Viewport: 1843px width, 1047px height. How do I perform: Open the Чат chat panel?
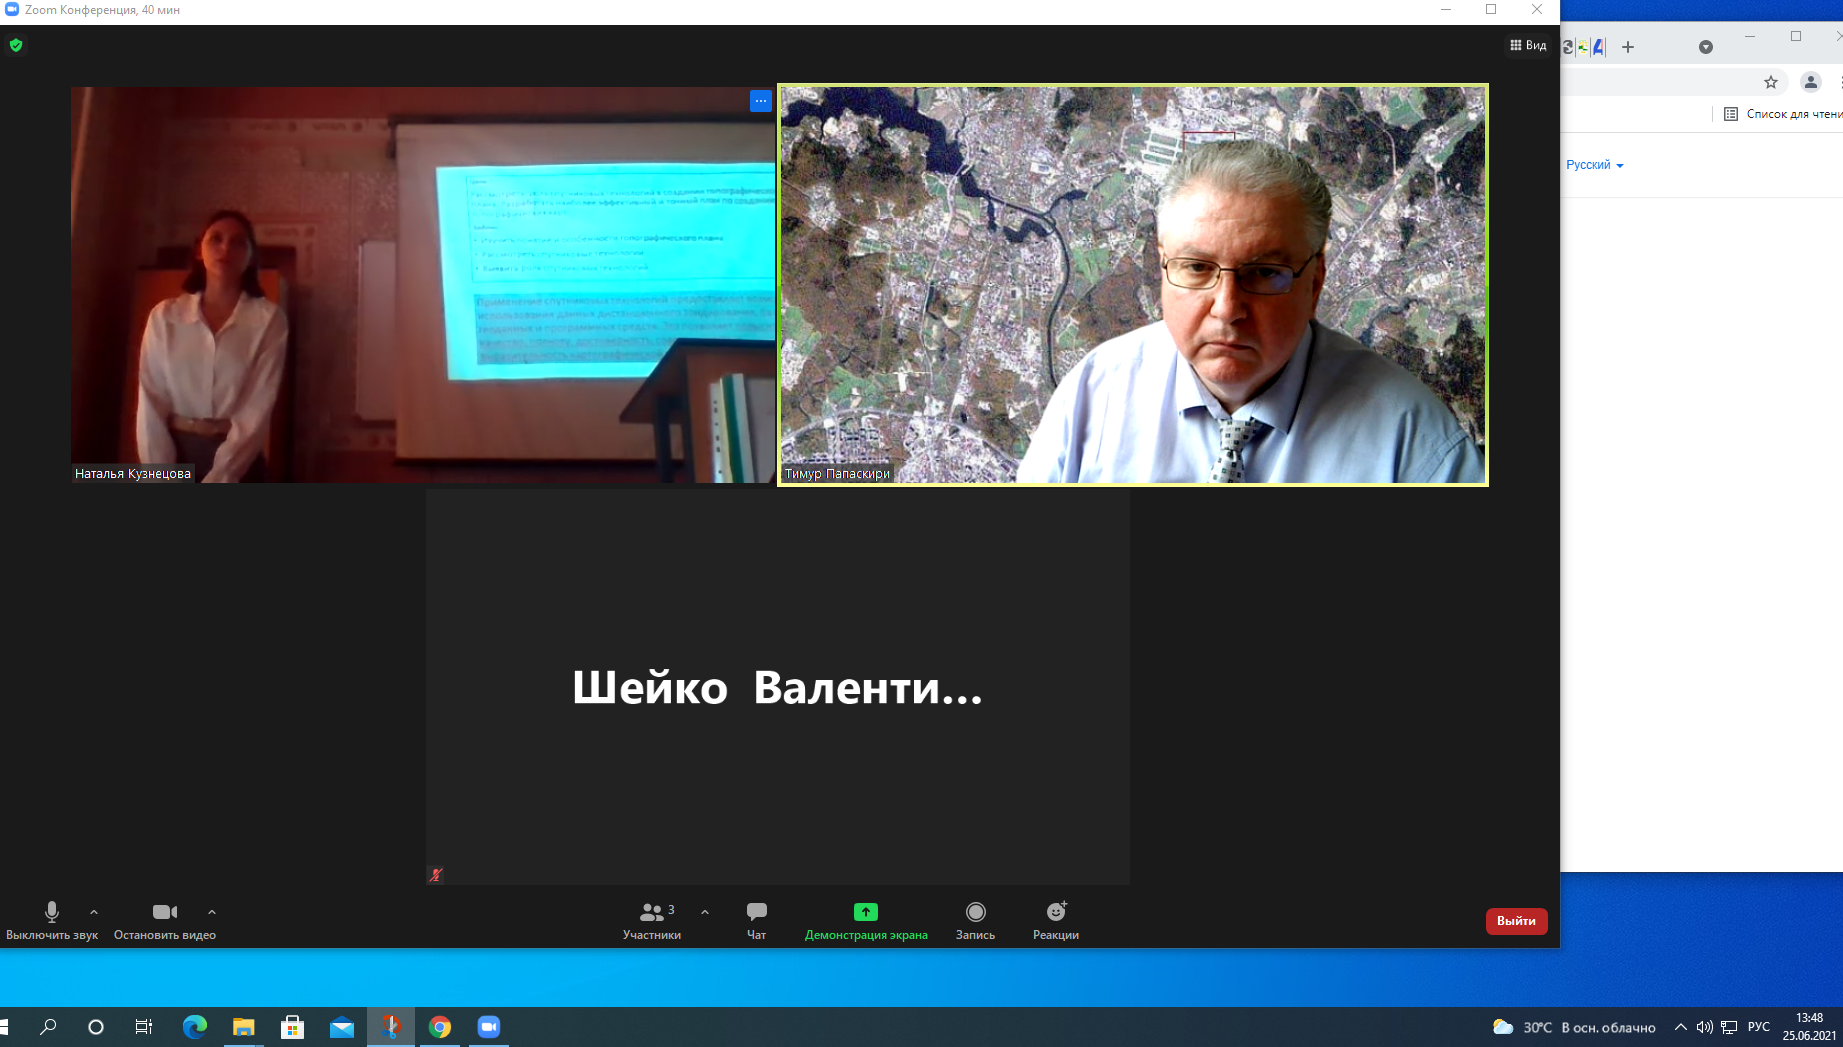pos(757,921)
